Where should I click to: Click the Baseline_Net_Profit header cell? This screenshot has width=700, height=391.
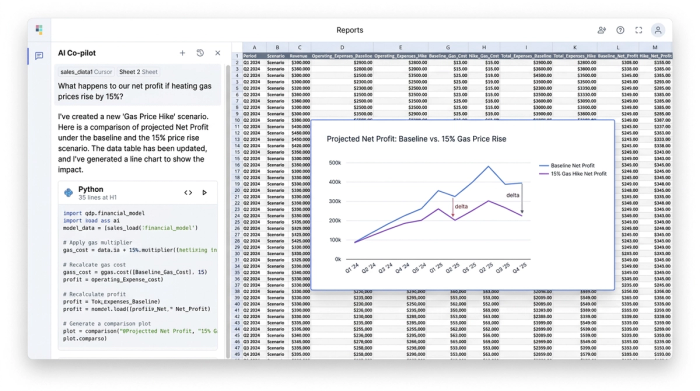618,56
